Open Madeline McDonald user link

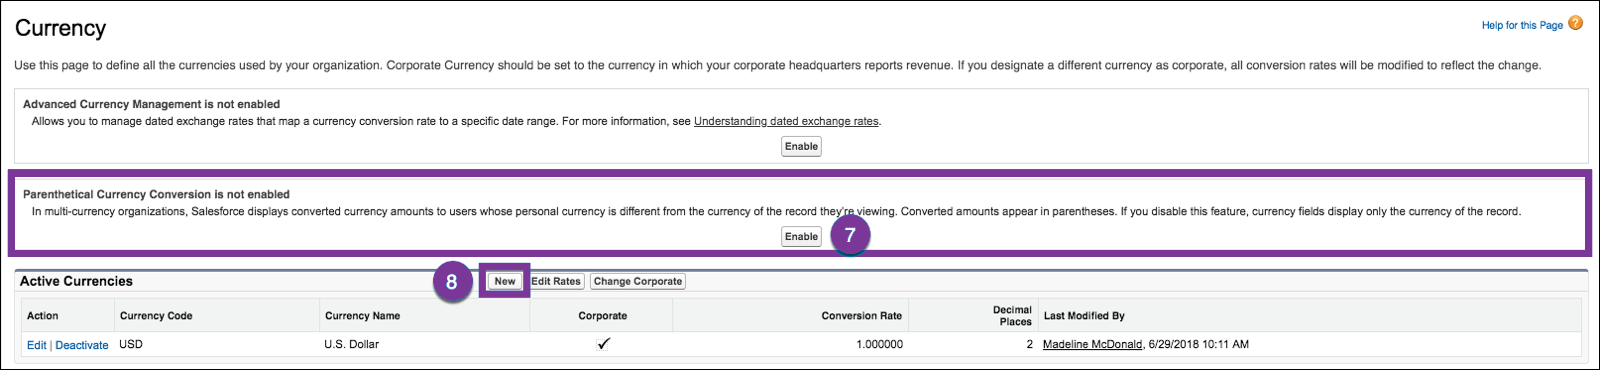[x=1092, y=344]
